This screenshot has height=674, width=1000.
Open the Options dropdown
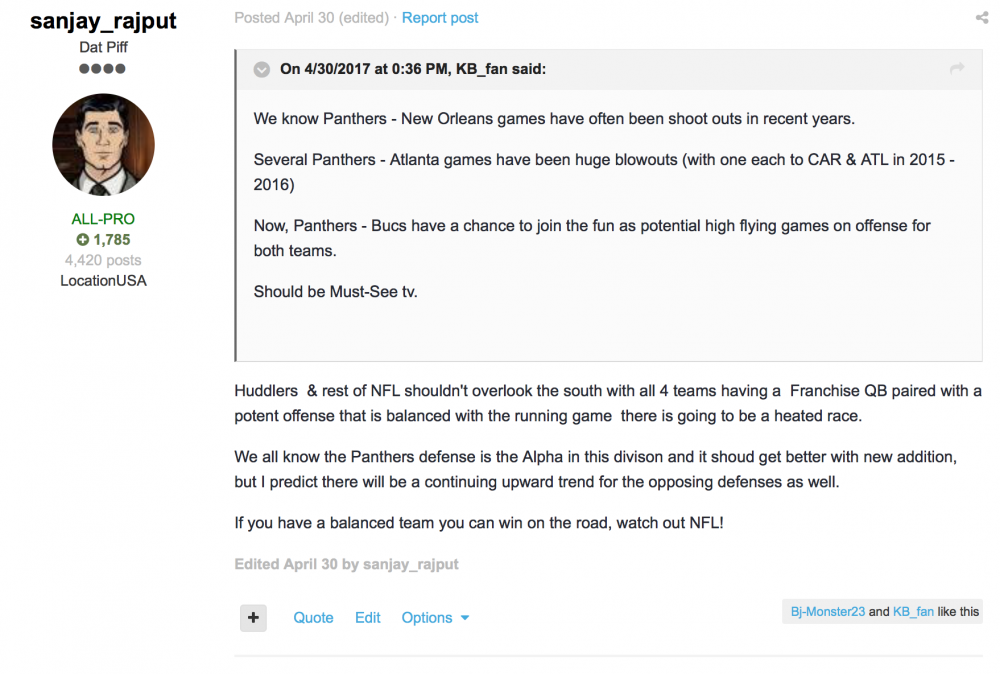435,618
